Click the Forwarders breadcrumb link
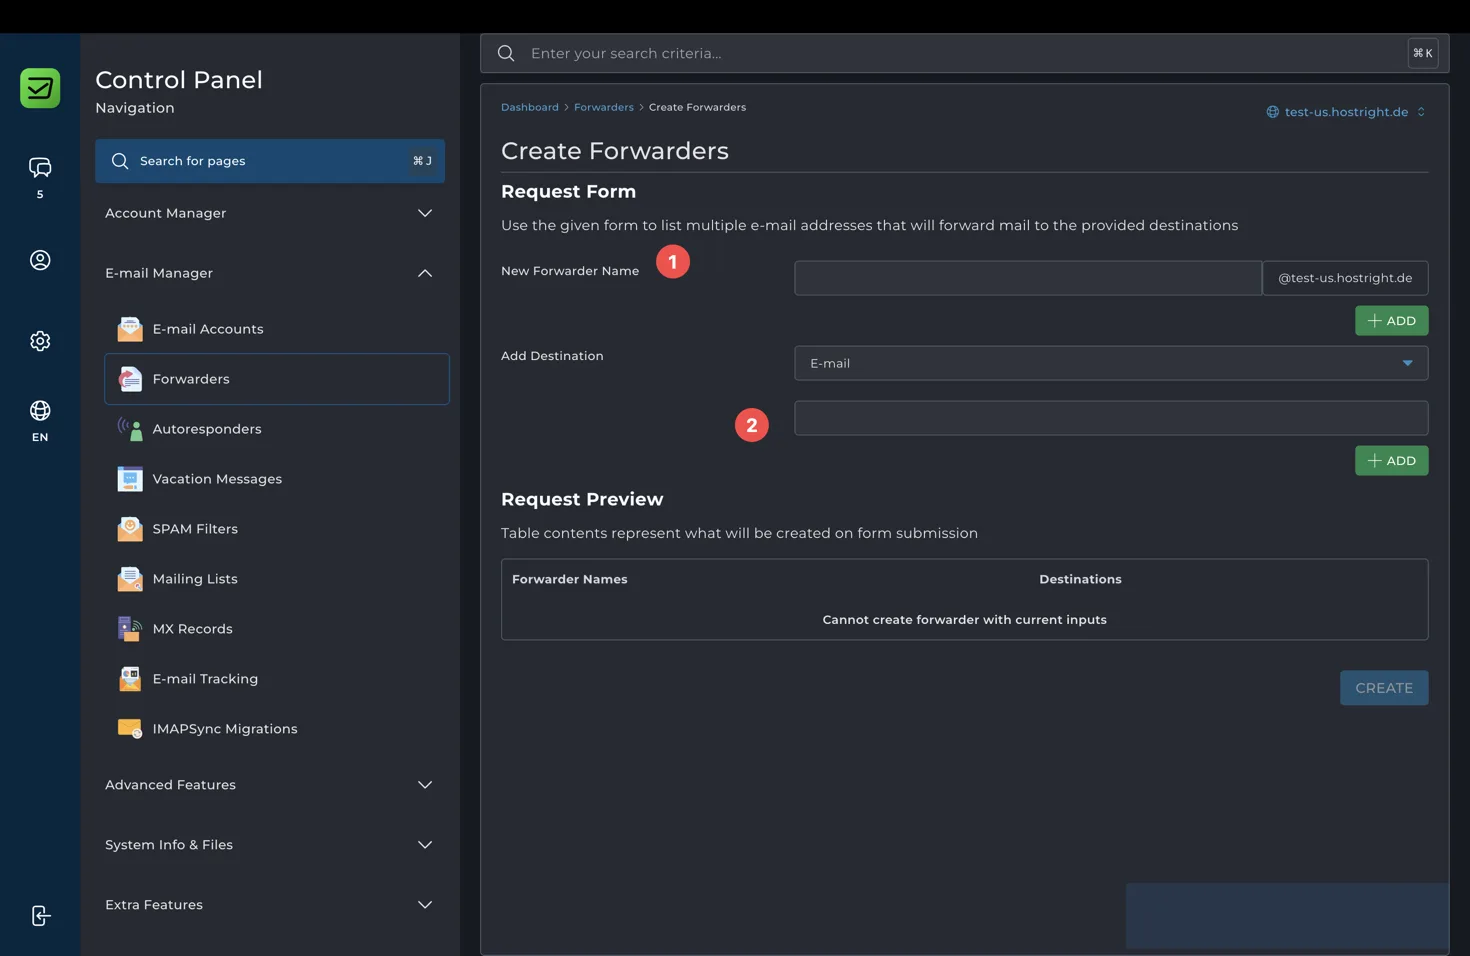The width and height of the screenshot is (1470, 956). click(604, 107)
